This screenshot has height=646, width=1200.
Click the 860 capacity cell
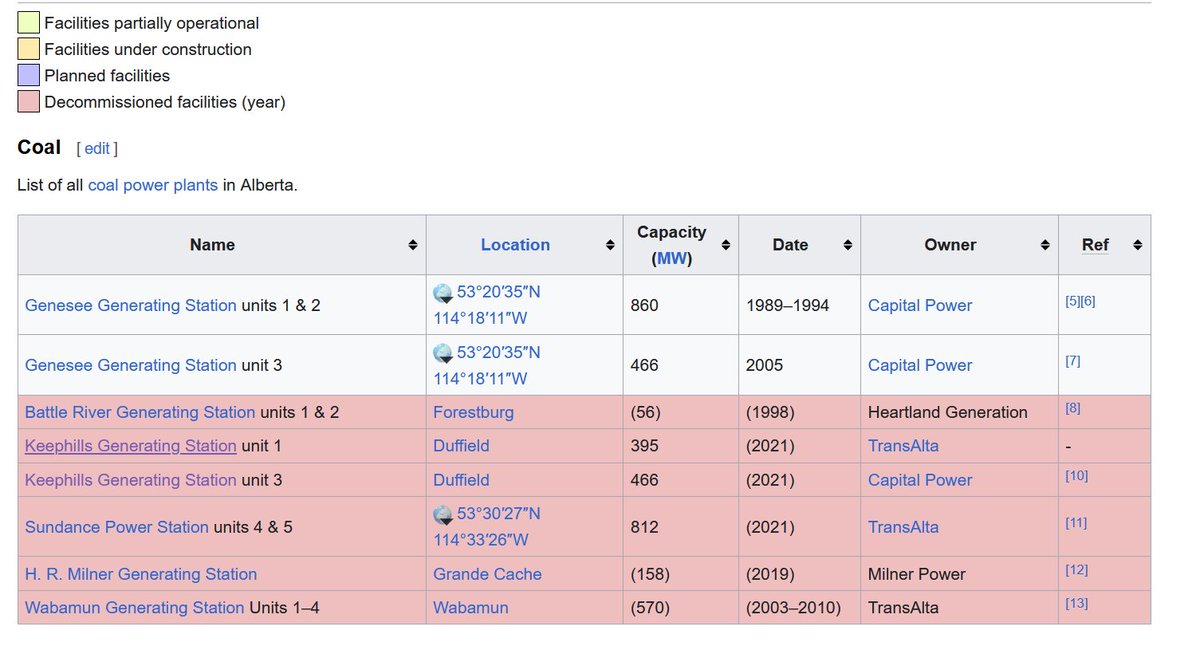click(x=681, y=305)
